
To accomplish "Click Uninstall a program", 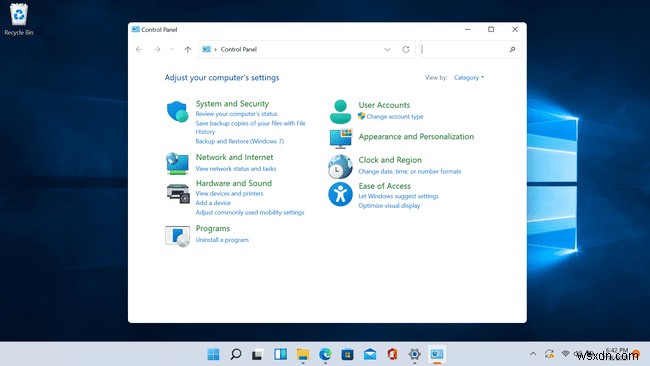I will coord(222,240).
